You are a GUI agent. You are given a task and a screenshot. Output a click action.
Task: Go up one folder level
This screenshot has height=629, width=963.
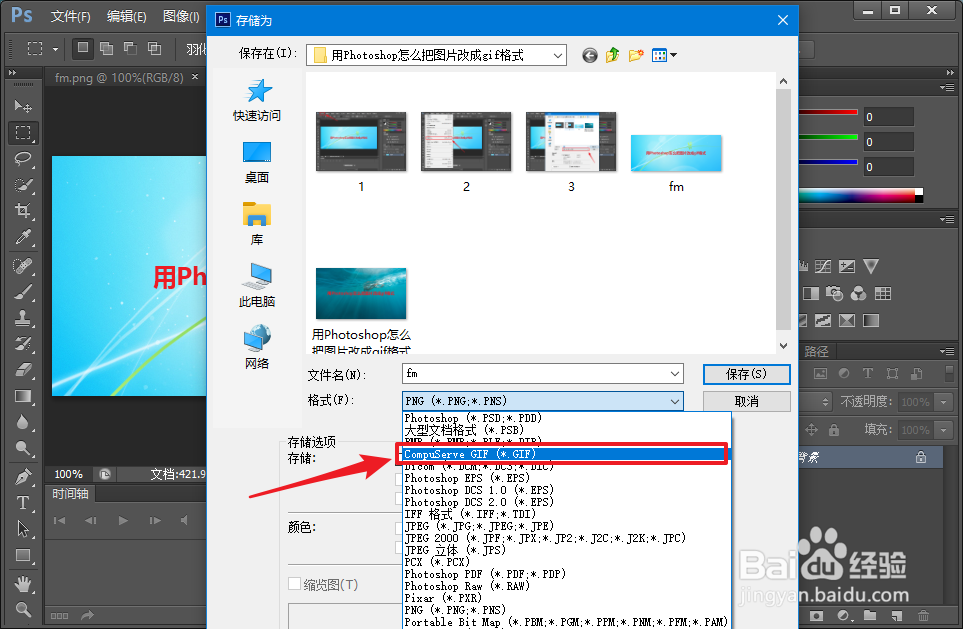pos(612,55)
